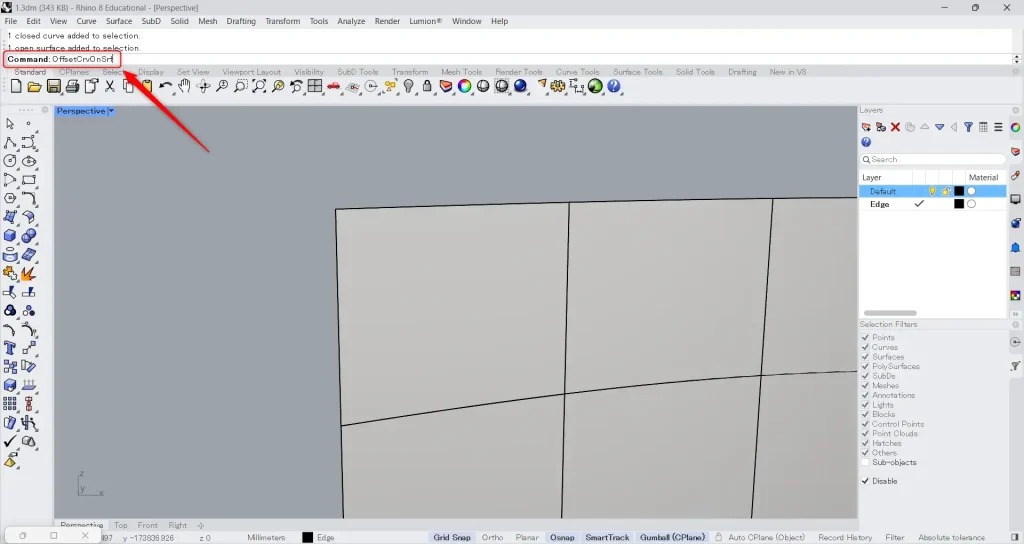The image size is (1024, 544).
Task: Click the light bulb hide icon
Action: [x=409, y=86]
